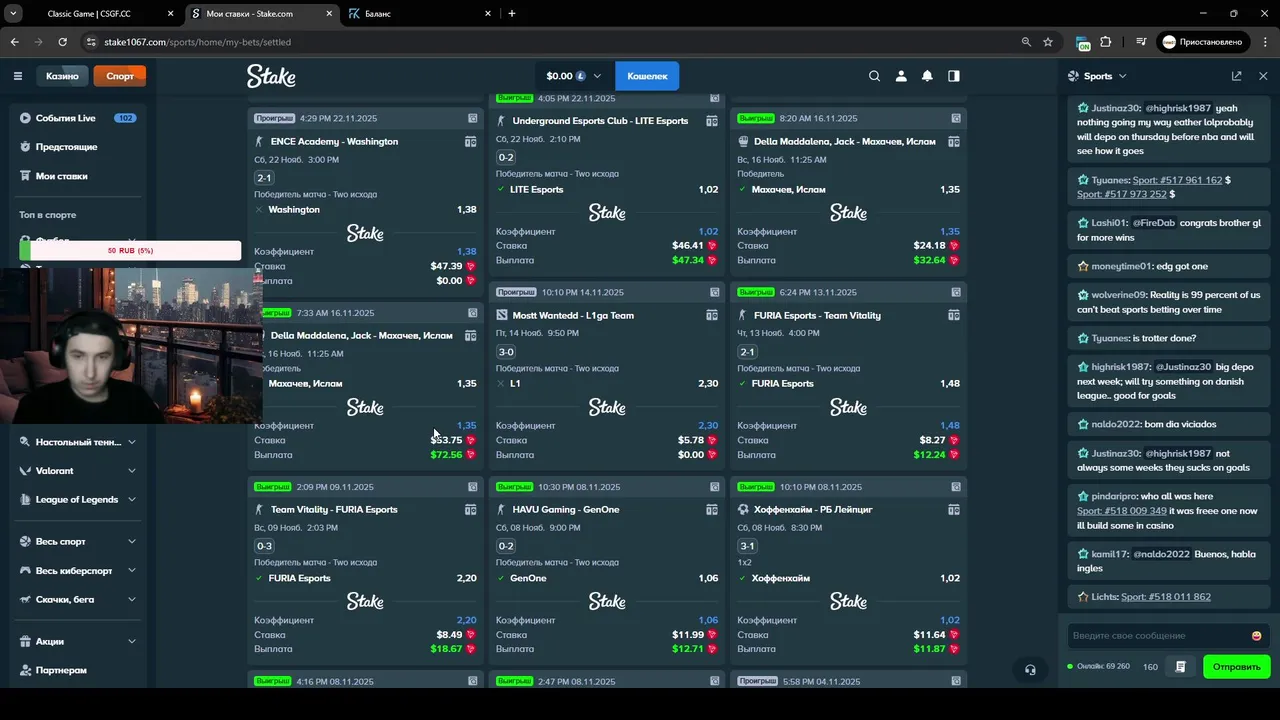Click the @naldo2022 mention in chat
The height and width of the screenshot is (720, 1280).
click(x=1161, y=554)
